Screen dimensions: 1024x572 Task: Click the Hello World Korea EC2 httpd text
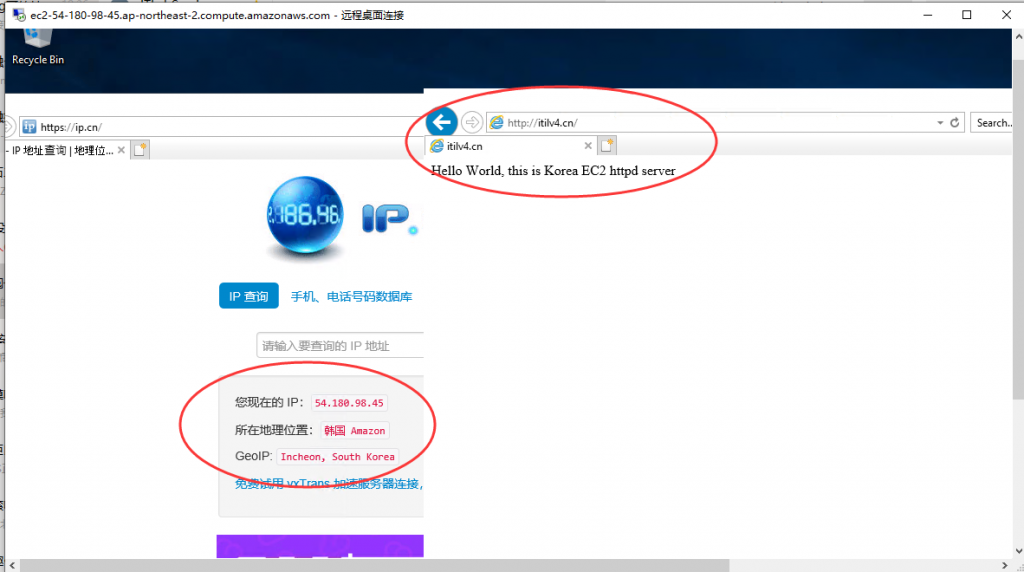(553, 171)
